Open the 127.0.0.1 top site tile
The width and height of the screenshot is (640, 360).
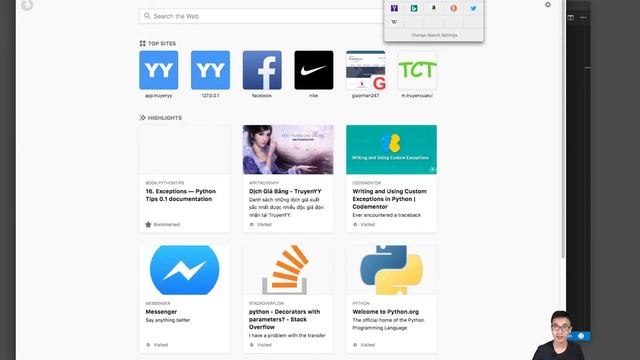point(210,70)
